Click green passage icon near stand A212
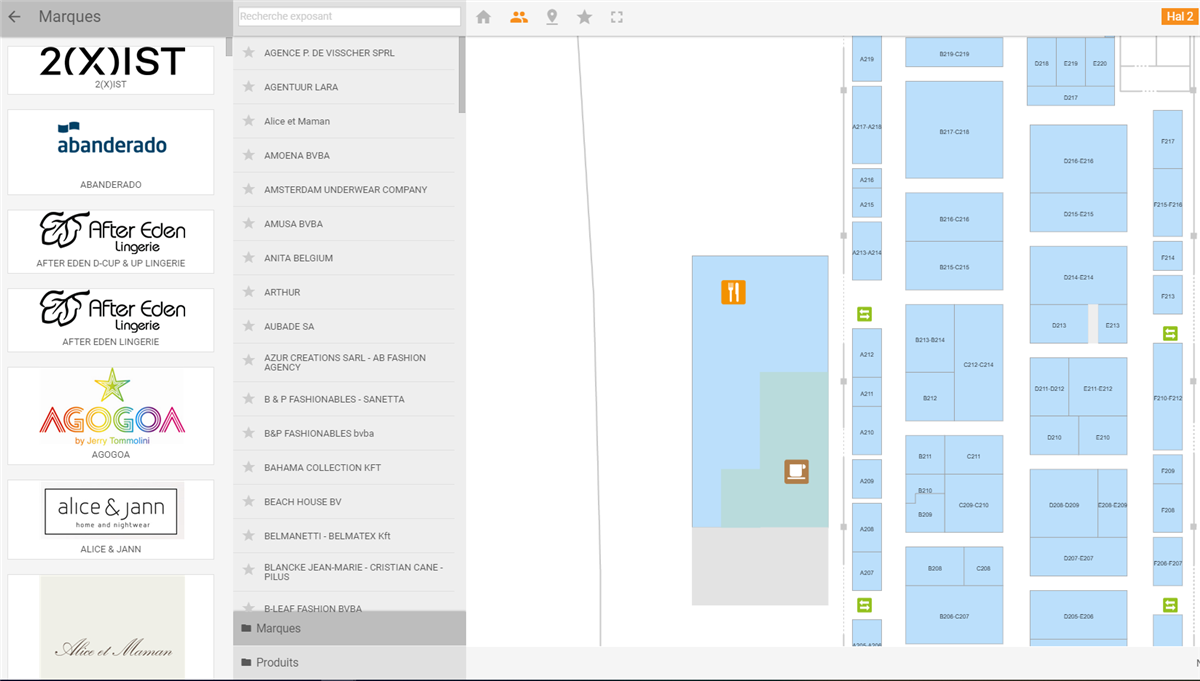The image size is (1200, 681). (865, 314)
